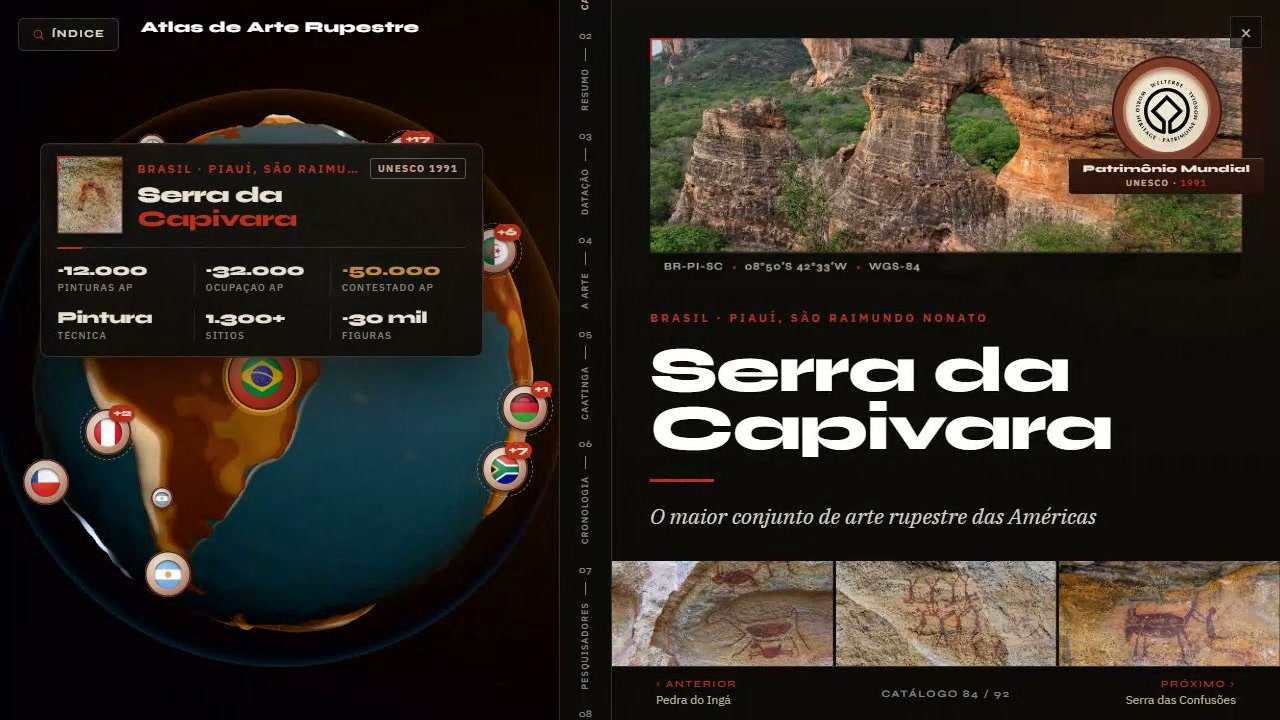Jump to section 06 Cronologia
1280x720 pixels.
pos(585,492)
